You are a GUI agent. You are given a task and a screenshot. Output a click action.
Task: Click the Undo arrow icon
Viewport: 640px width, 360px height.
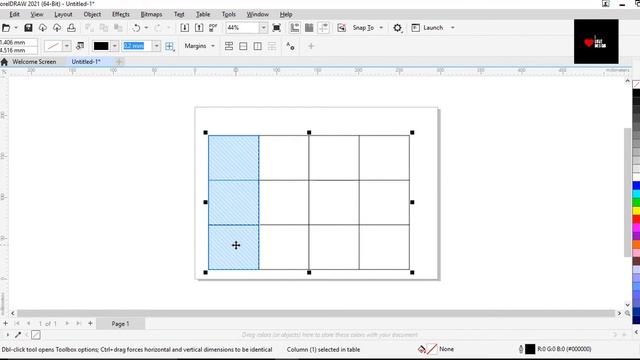[136, 28]
